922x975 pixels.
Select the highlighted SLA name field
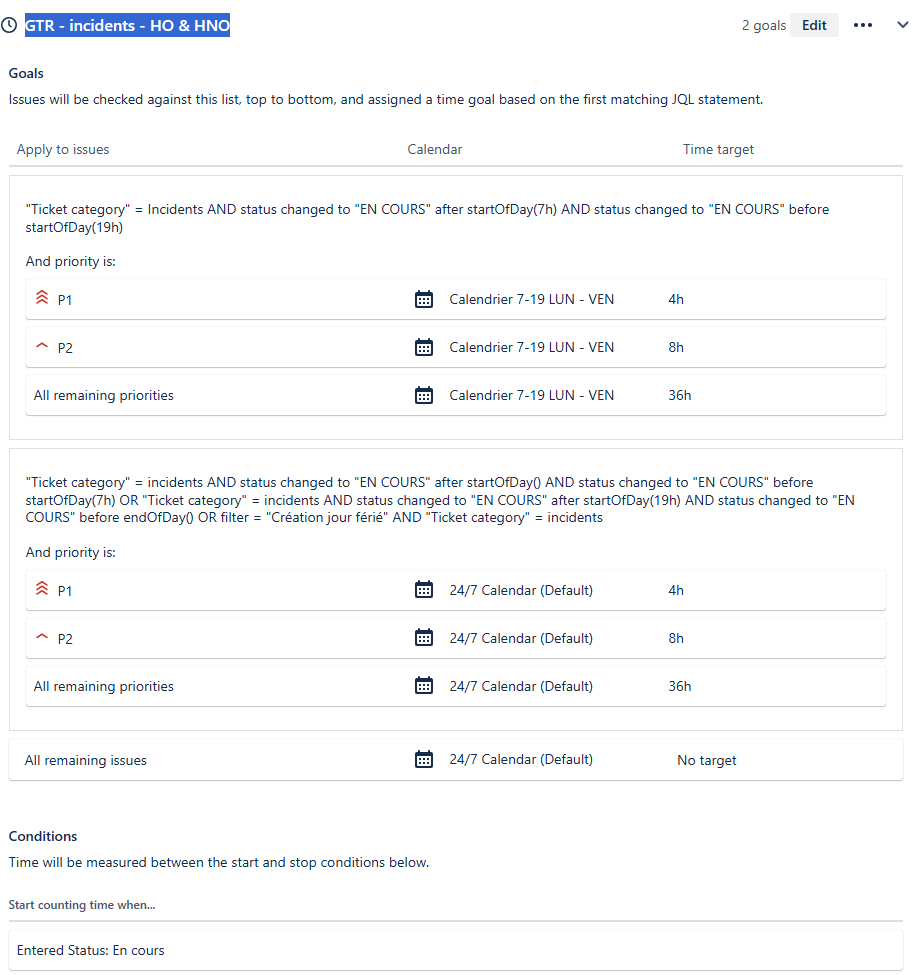(127, 25)
